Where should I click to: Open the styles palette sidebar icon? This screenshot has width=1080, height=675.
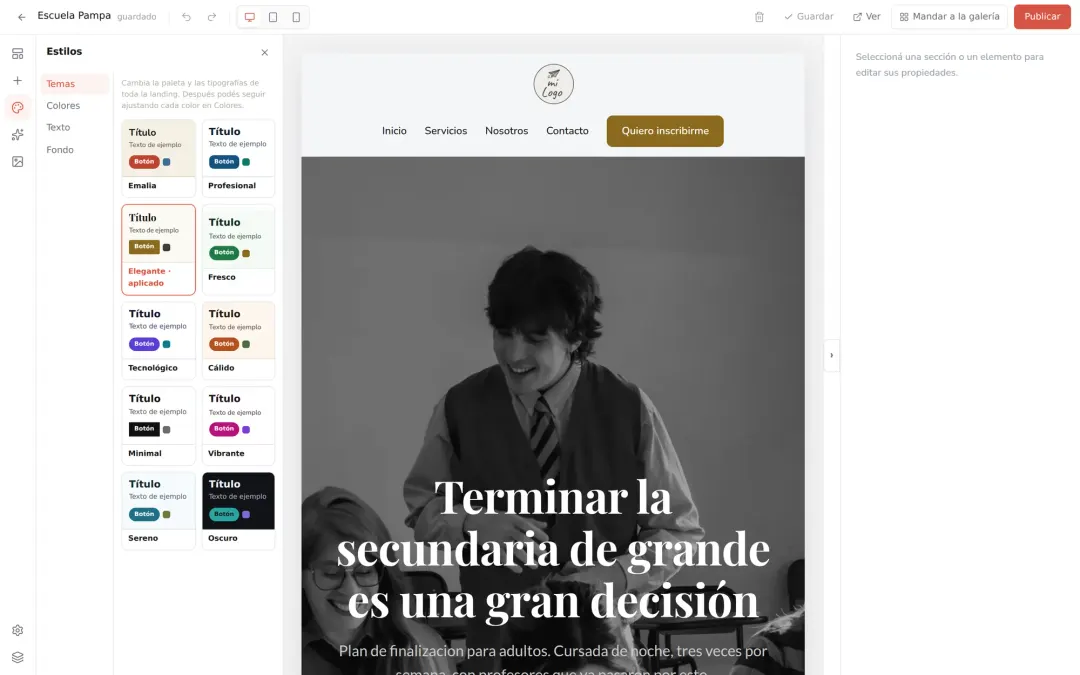pos(18,107)
